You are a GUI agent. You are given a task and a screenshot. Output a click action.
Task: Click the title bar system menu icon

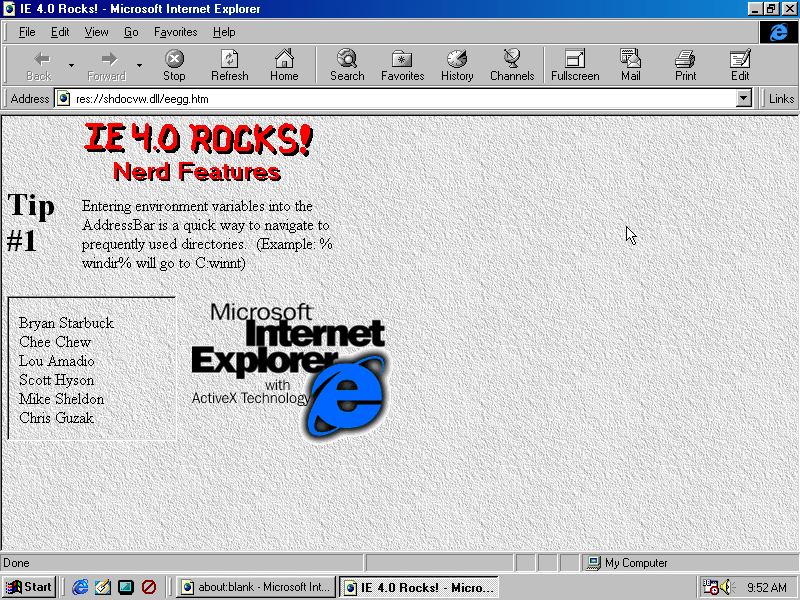tap(9, 9)
